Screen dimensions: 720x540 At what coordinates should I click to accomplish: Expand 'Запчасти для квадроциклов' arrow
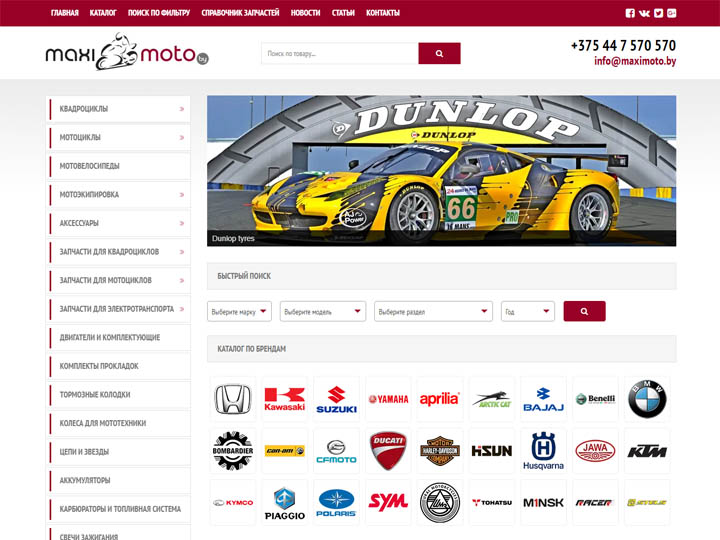(x=182, y=252)
